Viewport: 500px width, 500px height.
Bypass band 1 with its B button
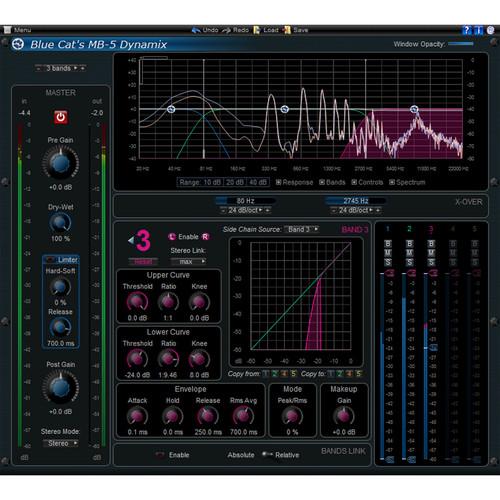coord(388,244)
